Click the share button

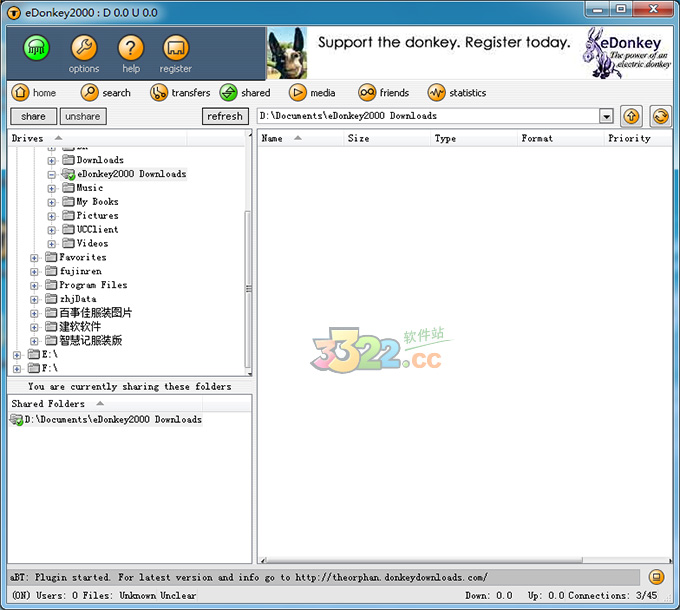coord(33,116)
